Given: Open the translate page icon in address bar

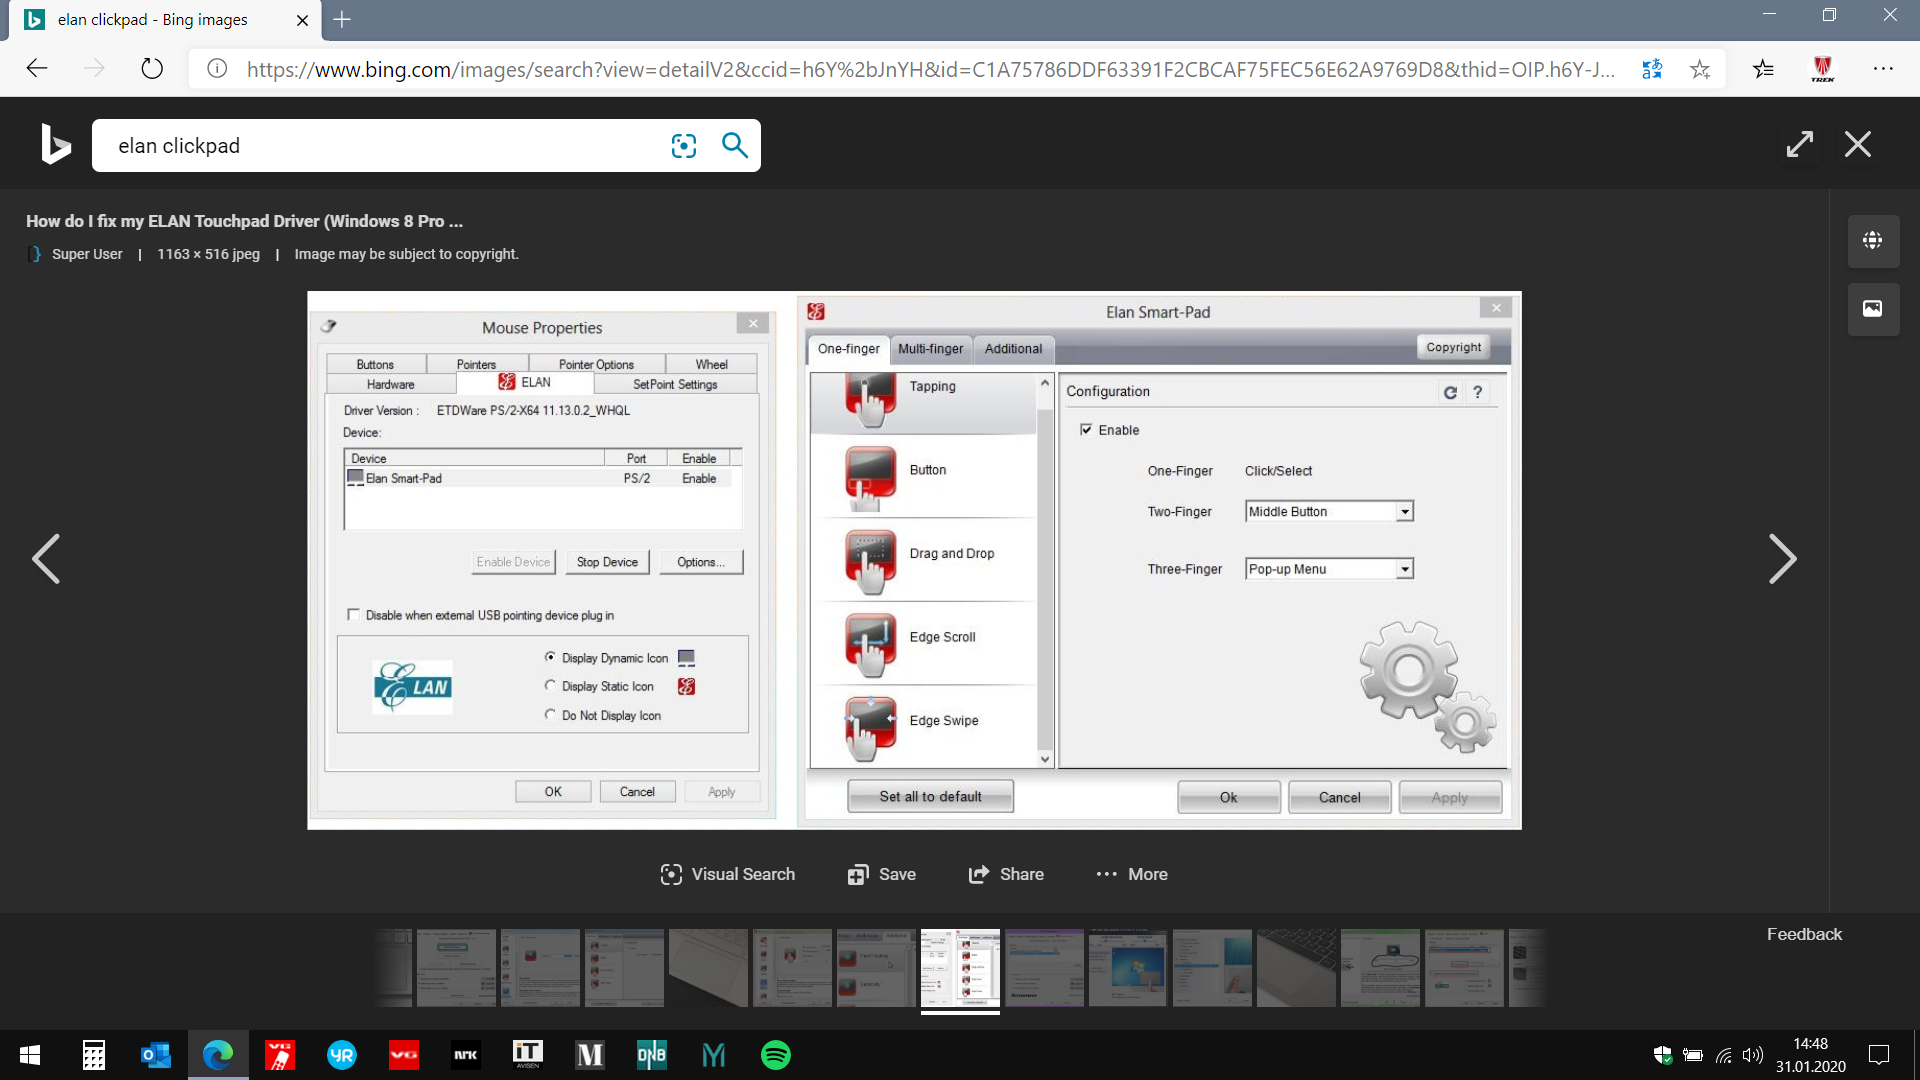Looking at the screenshot, I should pos(1652,69).
